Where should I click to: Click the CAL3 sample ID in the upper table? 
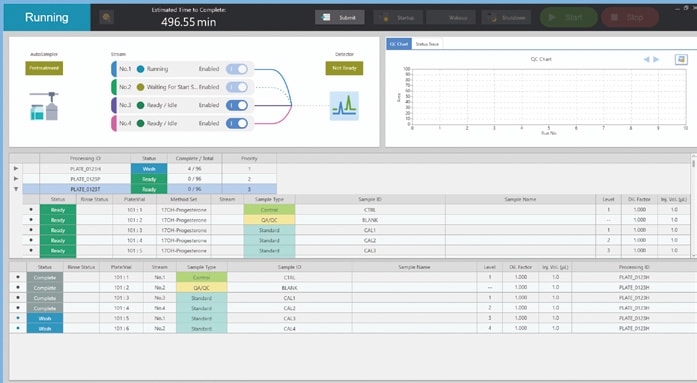370,251
